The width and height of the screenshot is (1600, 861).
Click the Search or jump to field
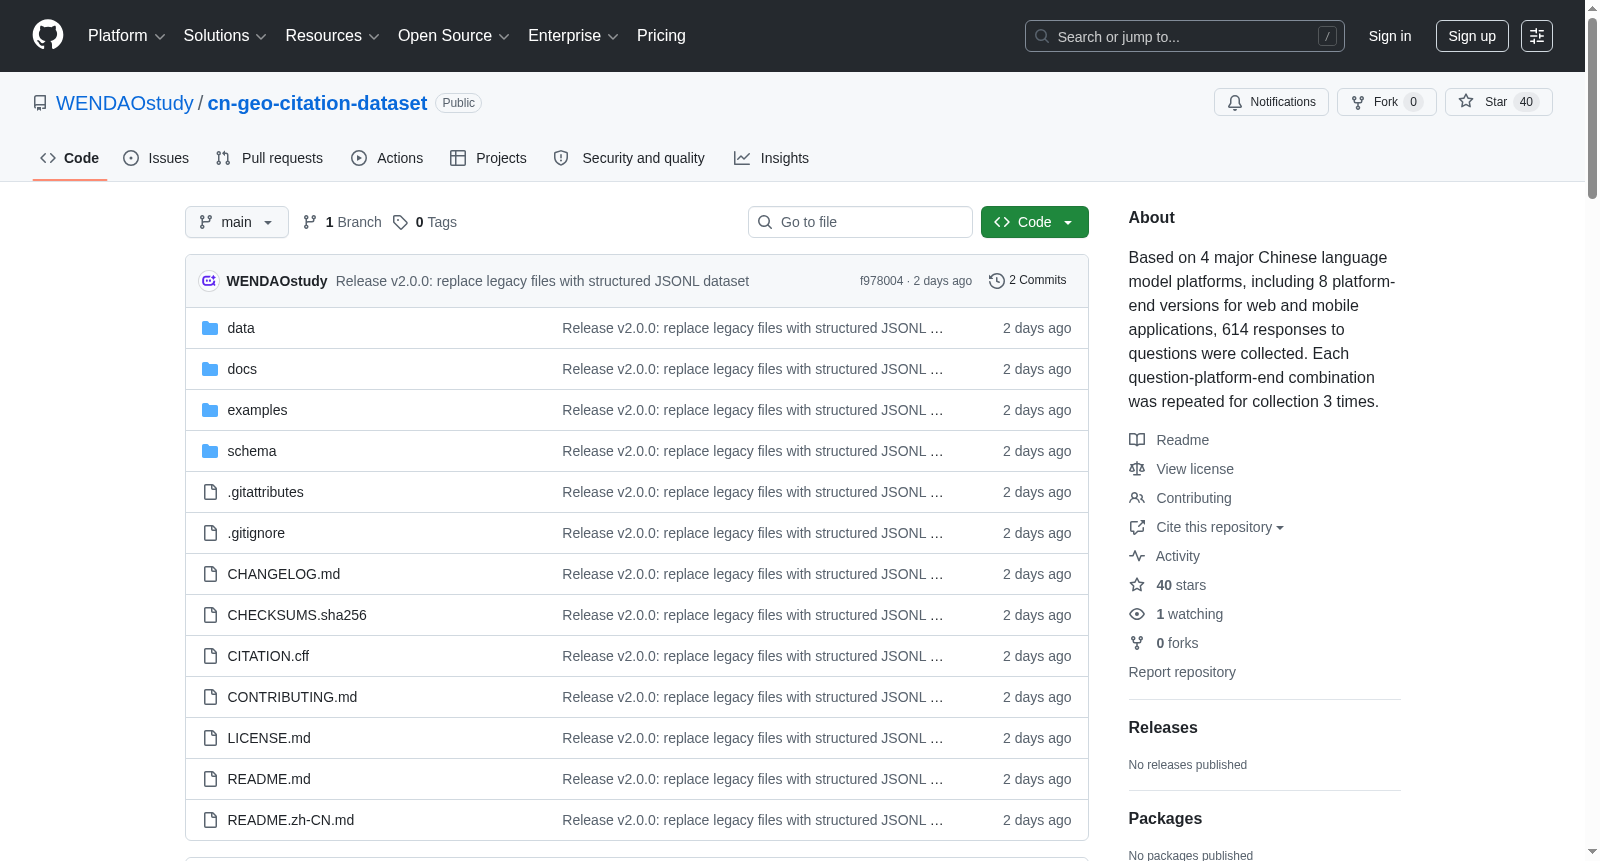1185,36
